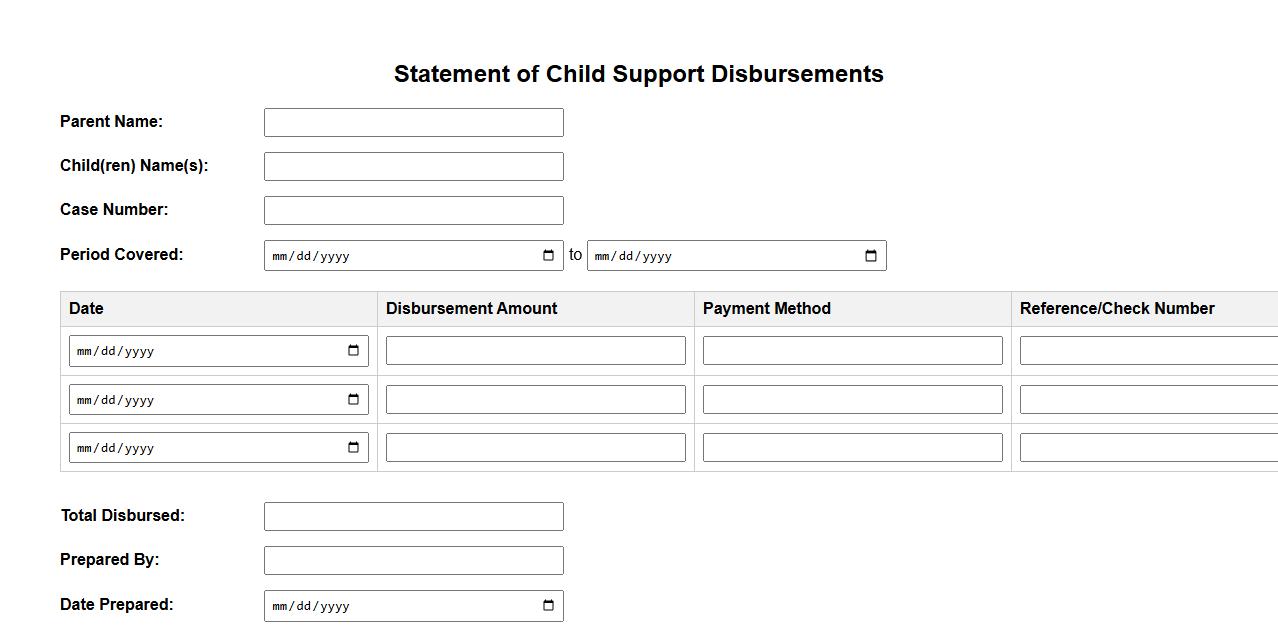
Task: Click the Payment Method column header
Action: (x=767, y=309)
